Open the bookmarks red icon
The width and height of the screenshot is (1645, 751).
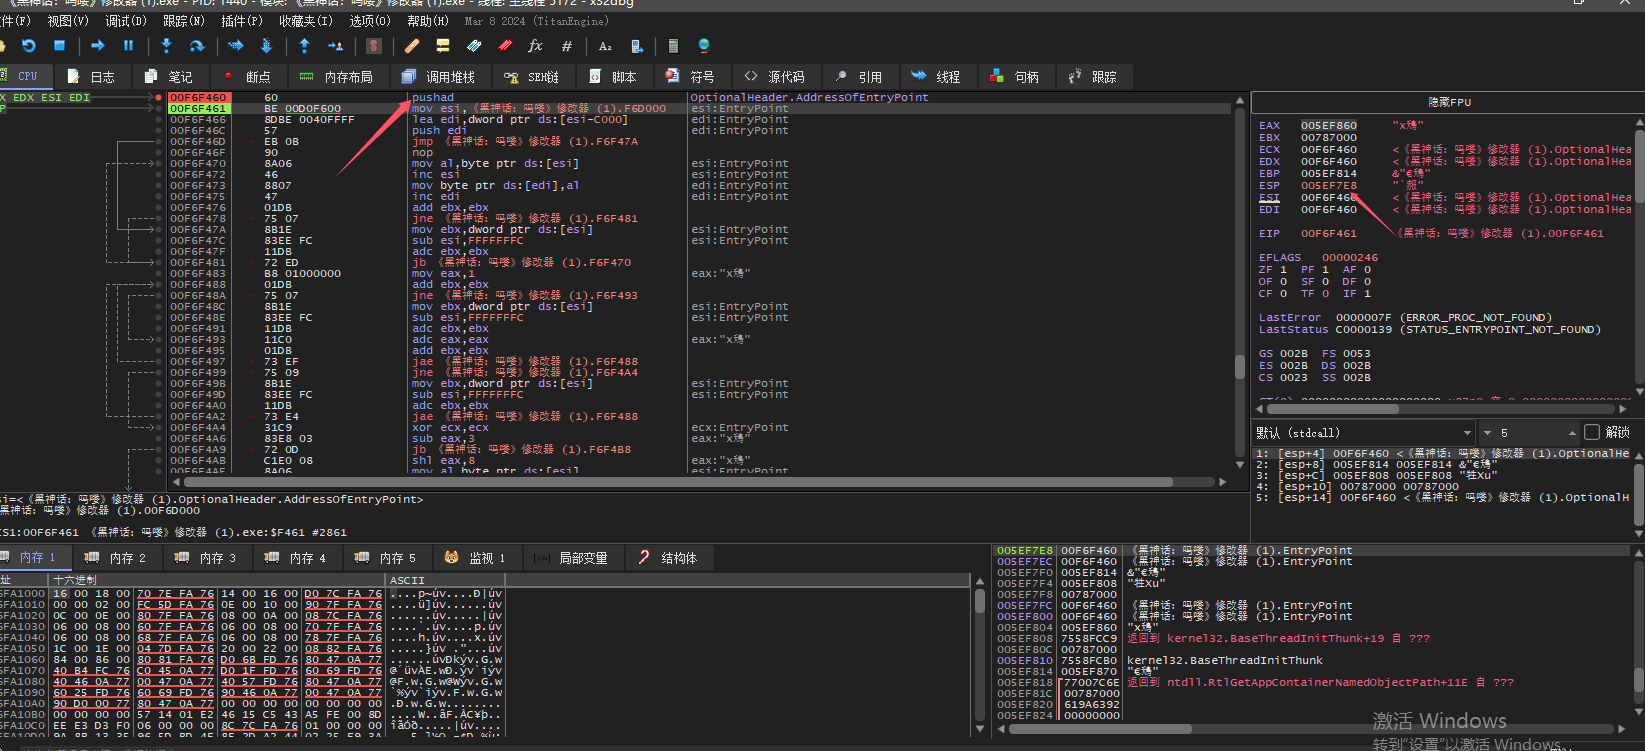tap(505, 46)
